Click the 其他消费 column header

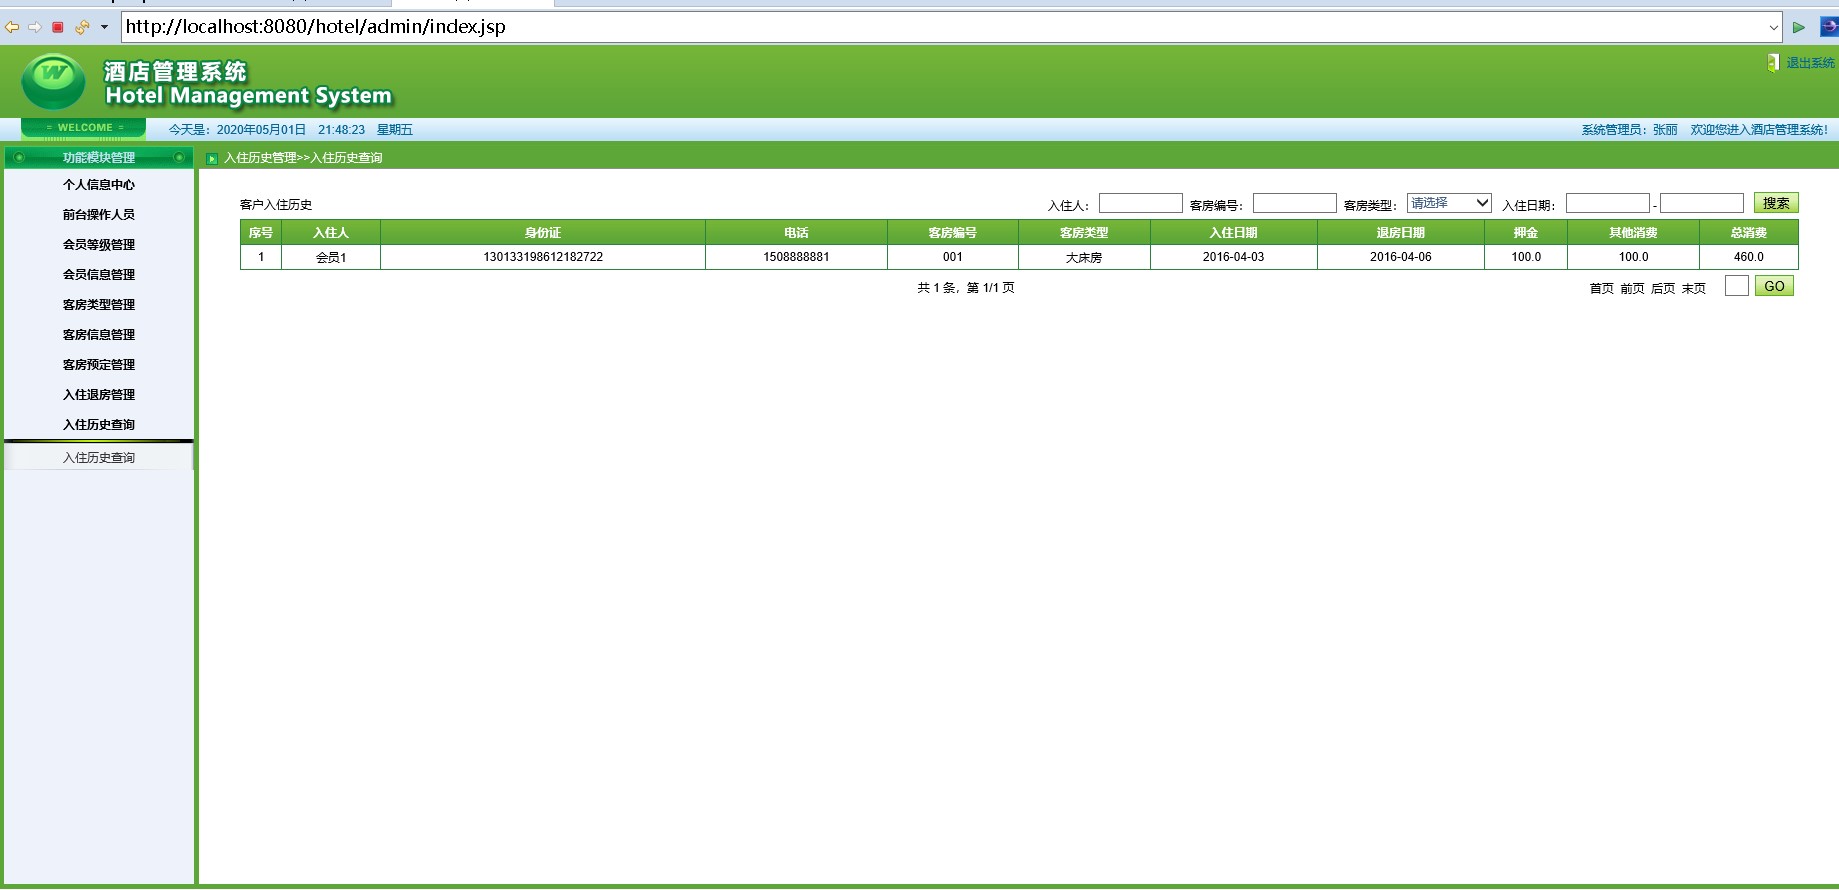(1634, 233)
